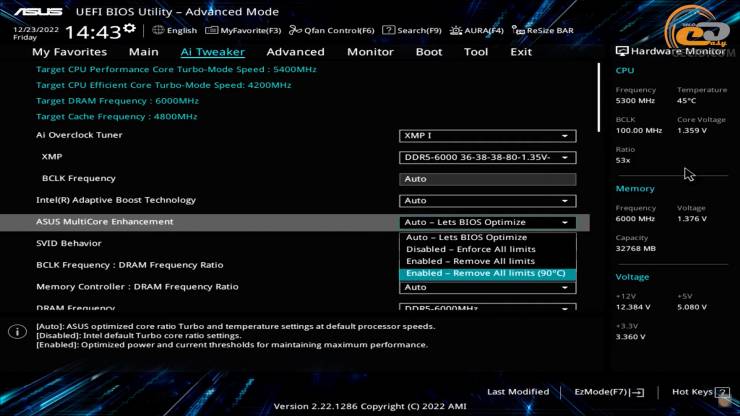Click the Memory Voltage 1.376 V value
Screen dimensions: 740x416
pyautogui.click(x=692, y=219)
